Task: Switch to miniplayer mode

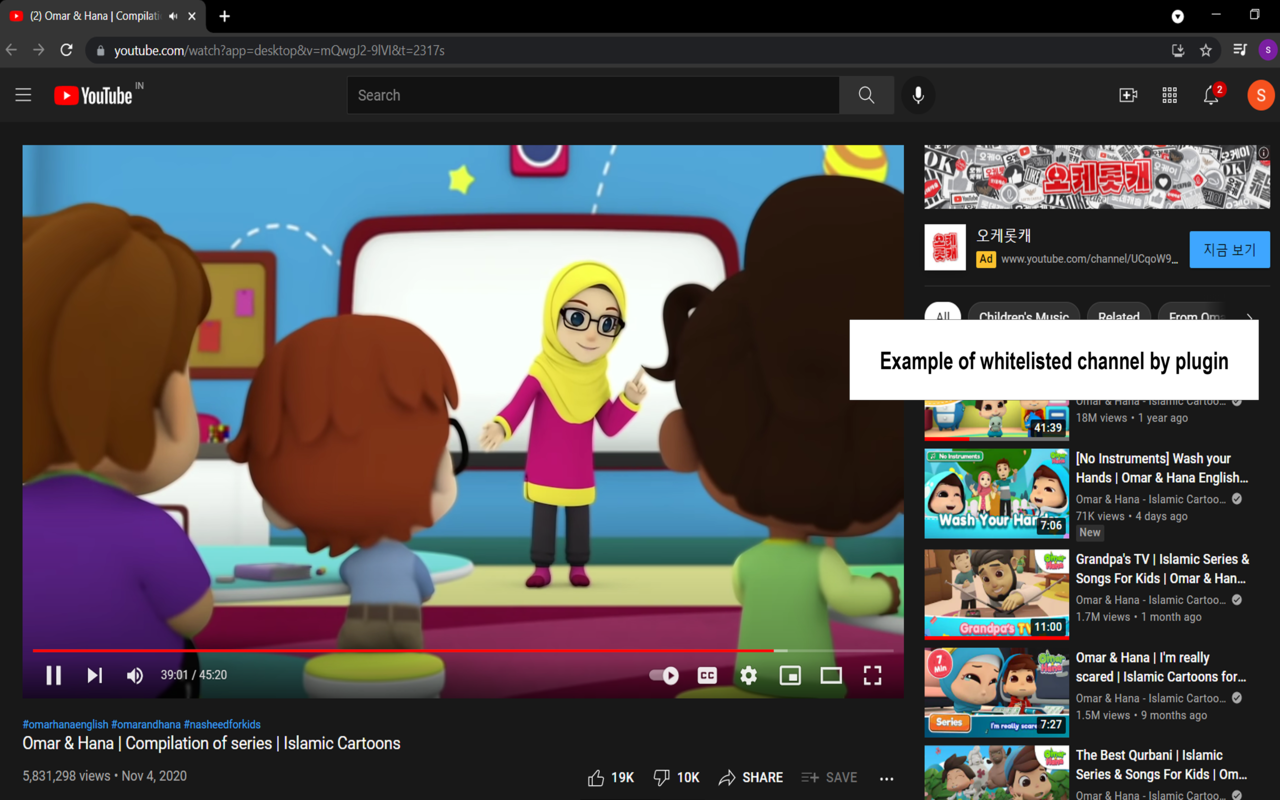Action: [790, 675]
